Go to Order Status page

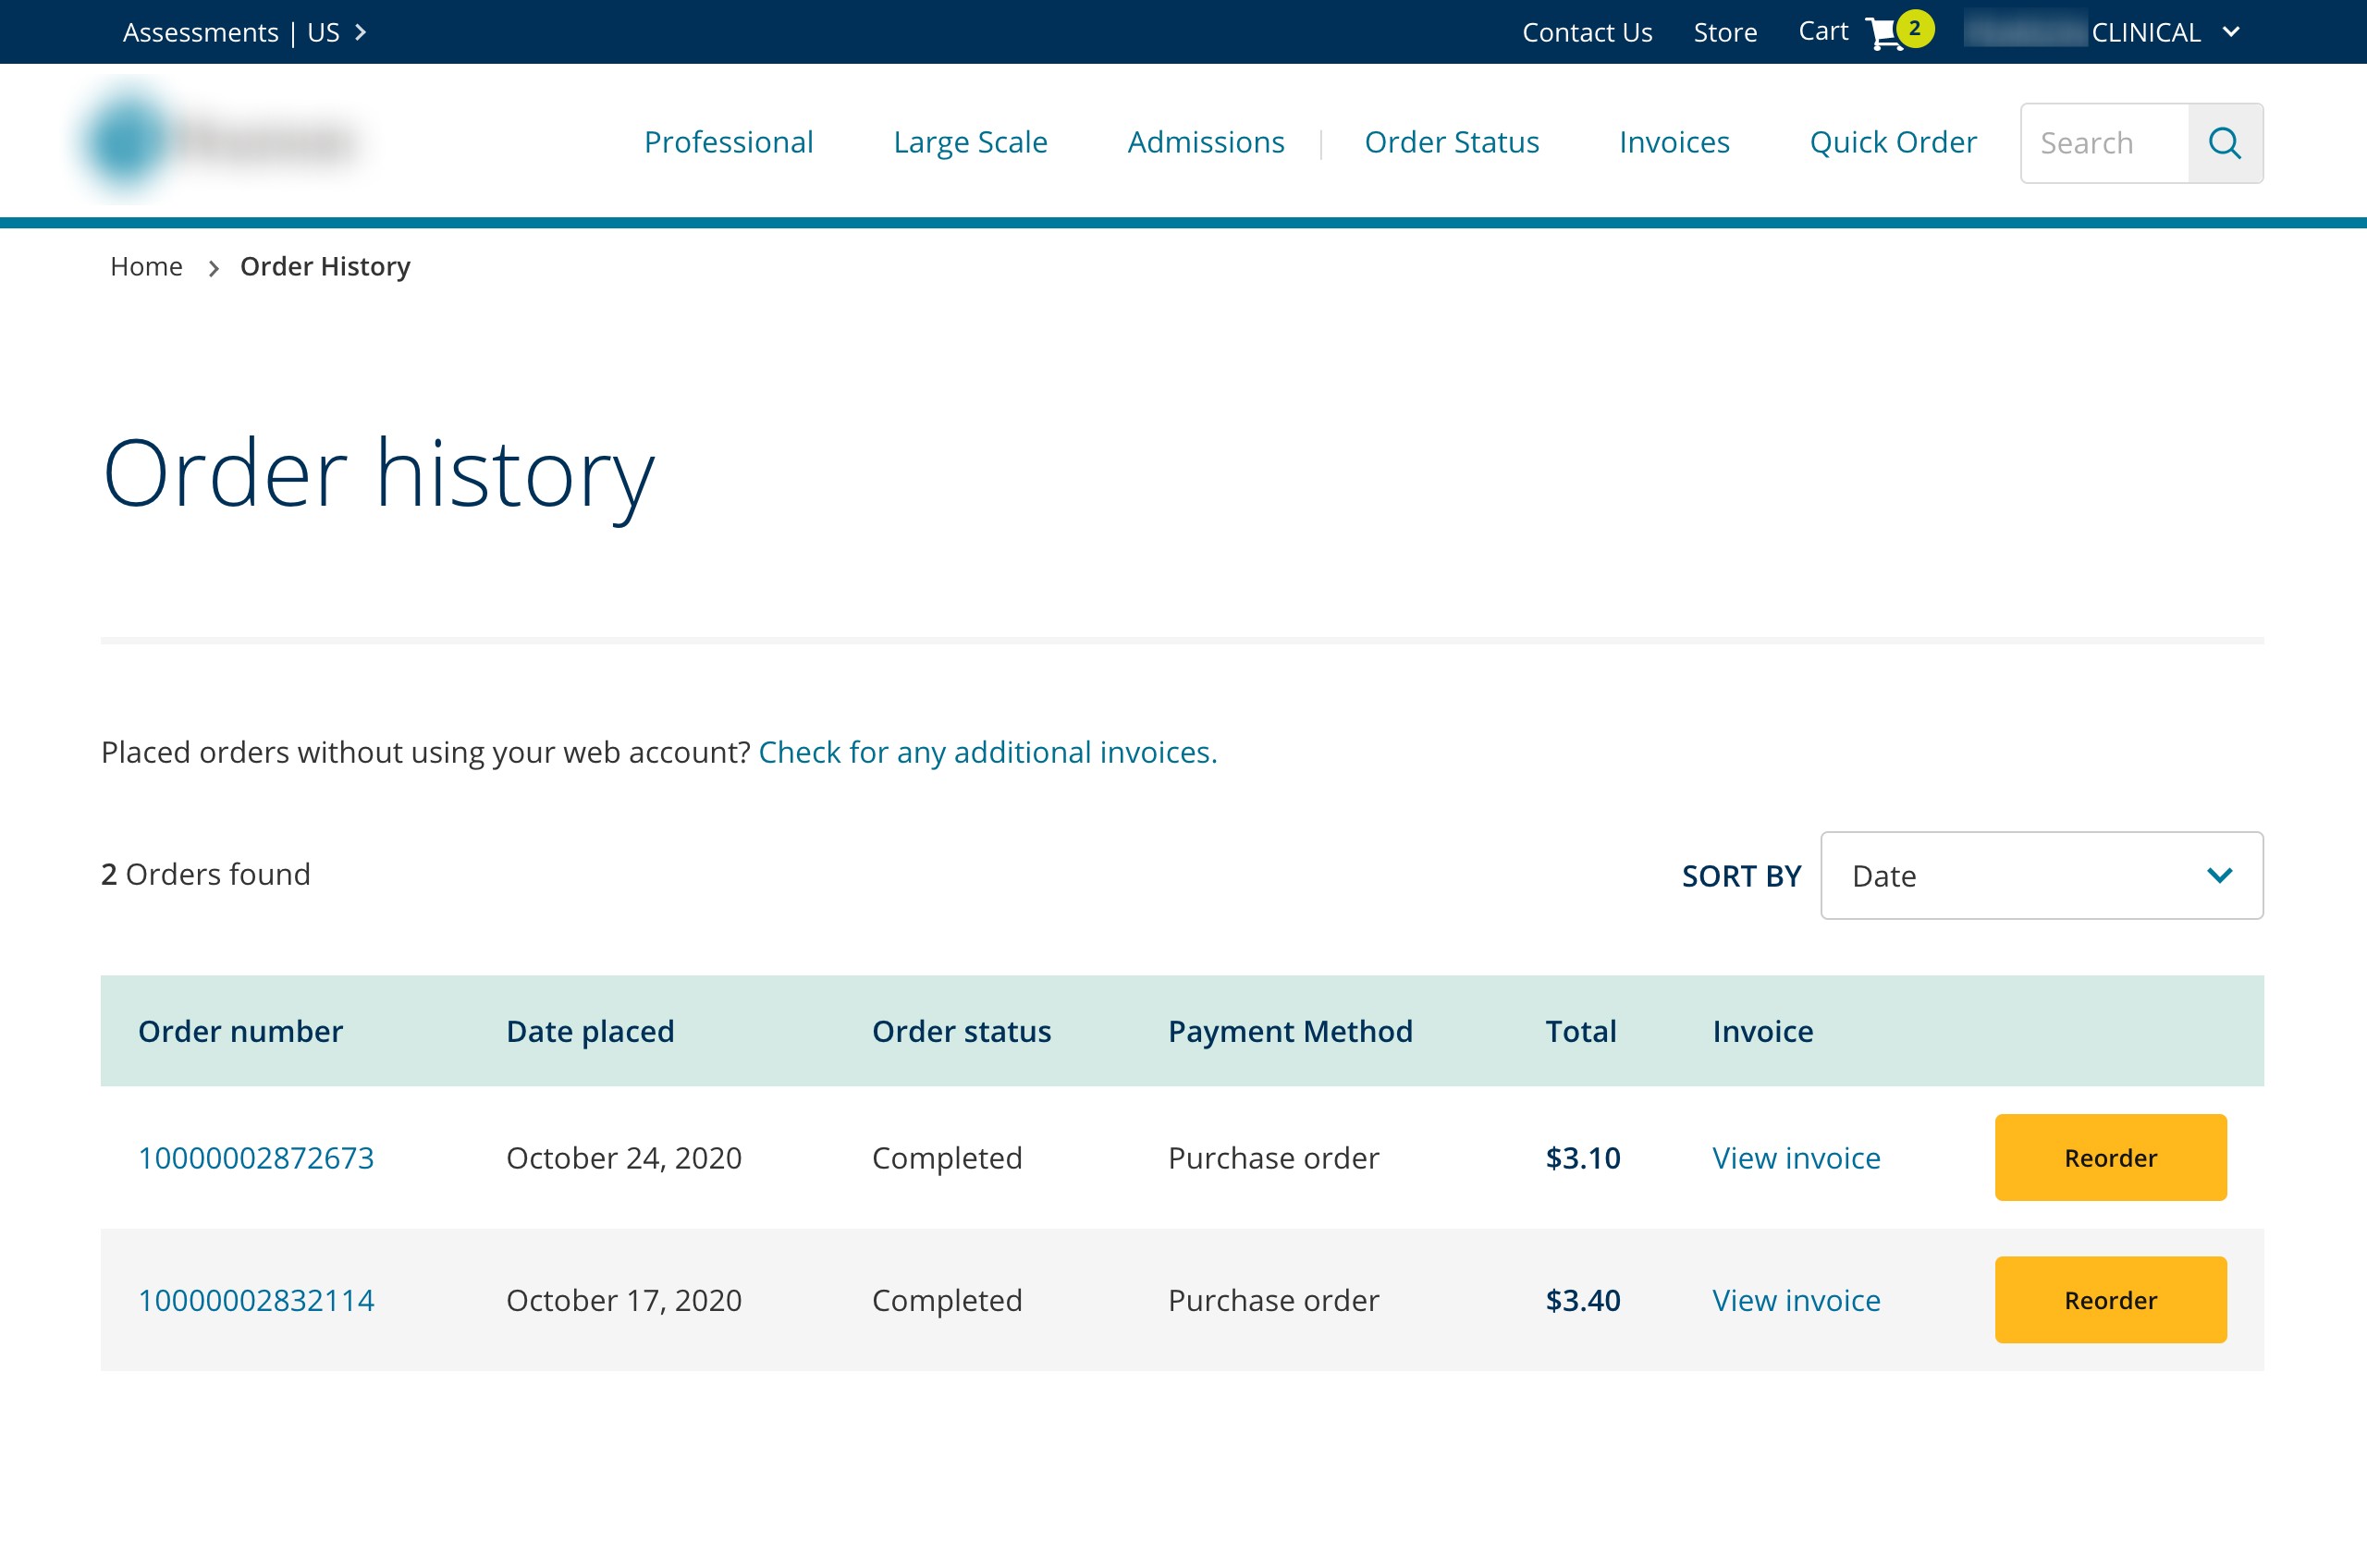(1451, 142)
